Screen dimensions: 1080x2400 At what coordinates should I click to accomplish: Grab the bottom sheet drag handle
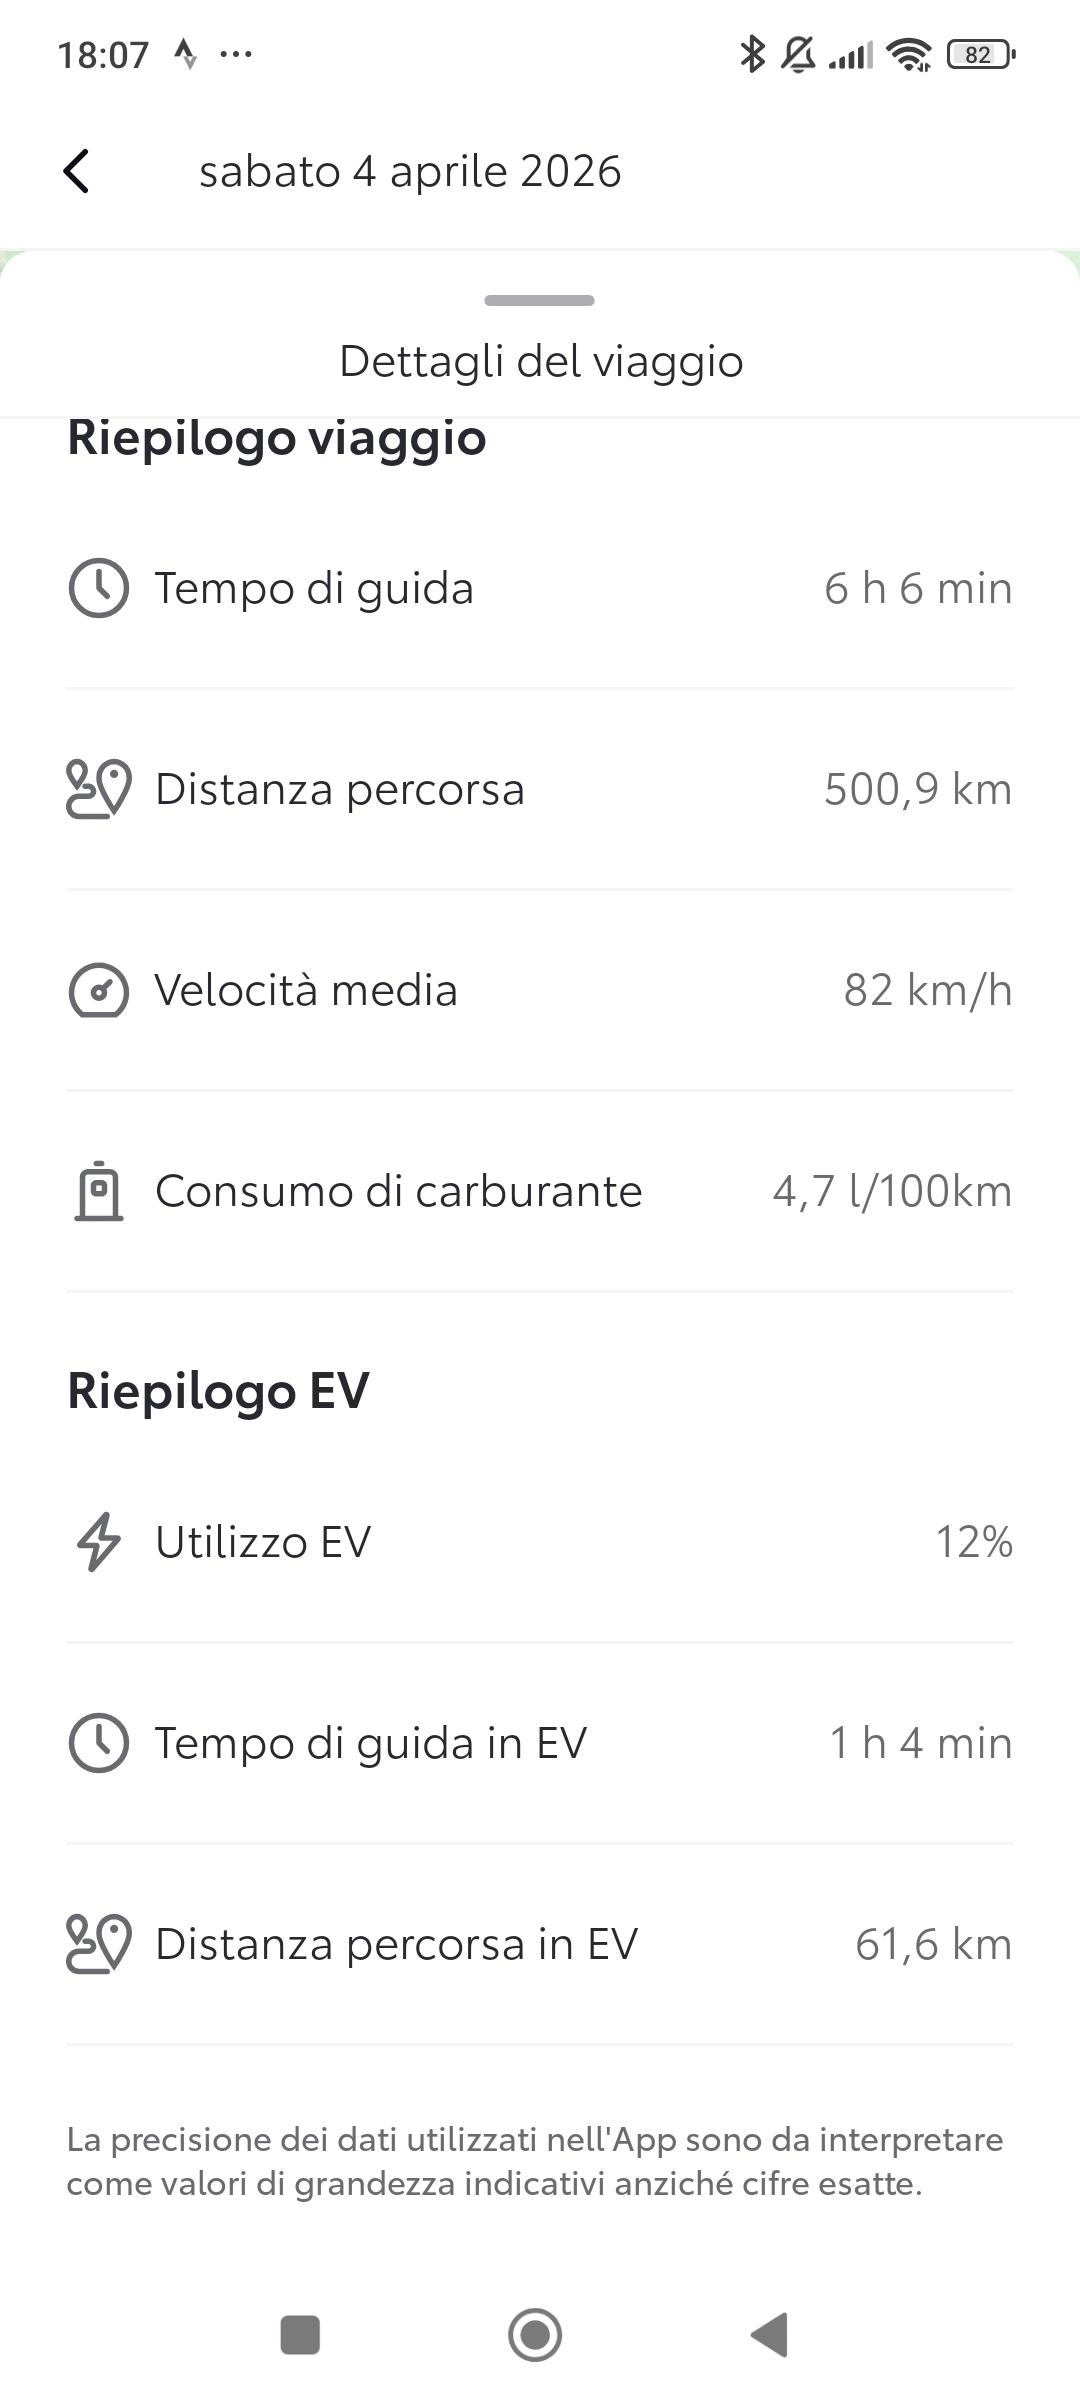coord(539,300)
